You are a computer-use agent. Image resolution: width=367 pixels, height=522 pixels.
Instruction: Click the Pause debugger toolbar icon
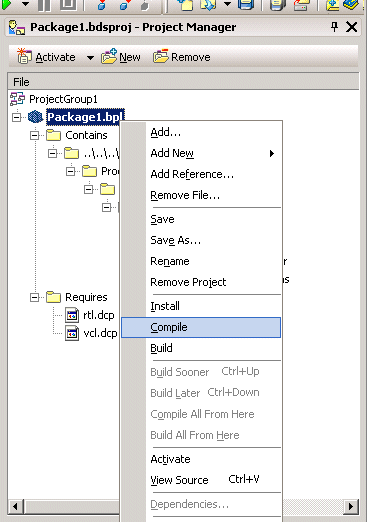click(x=45, y=4)
